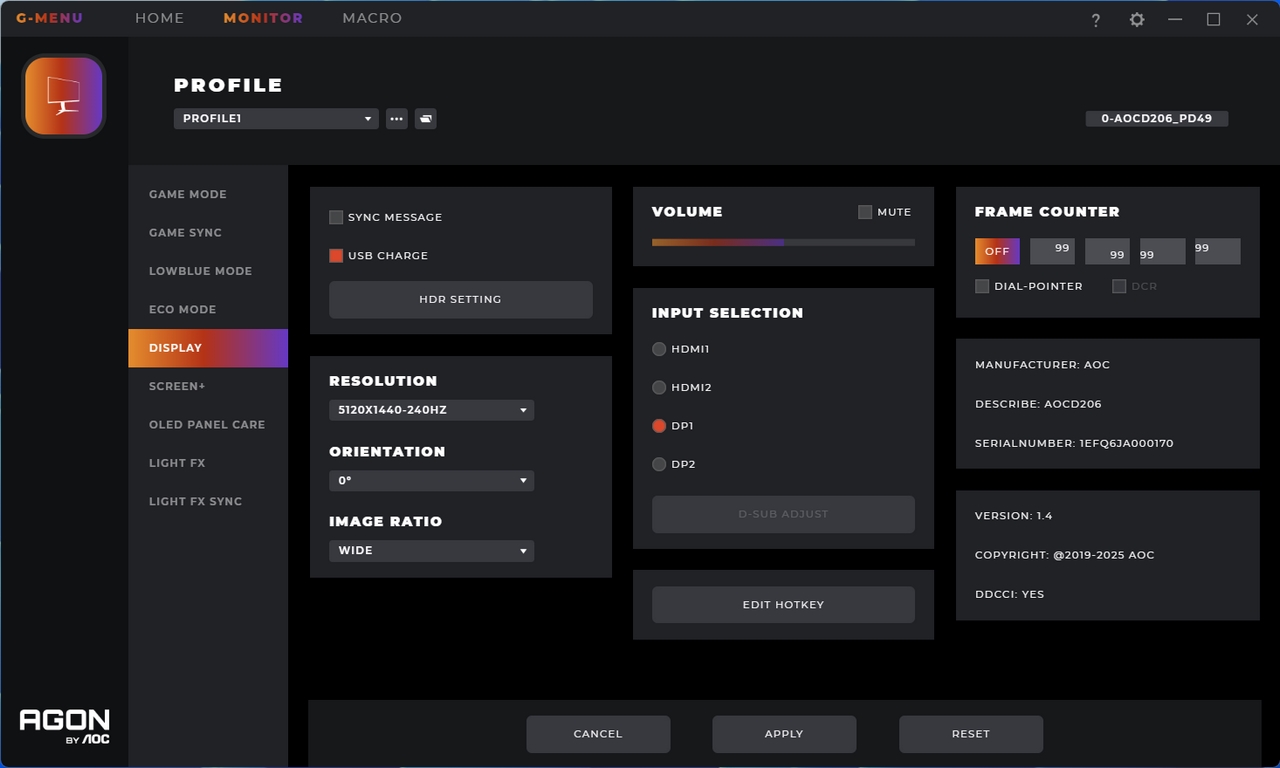Open the Game Mode section
Screen dimensions: 1280x768
tap(208, 194)
